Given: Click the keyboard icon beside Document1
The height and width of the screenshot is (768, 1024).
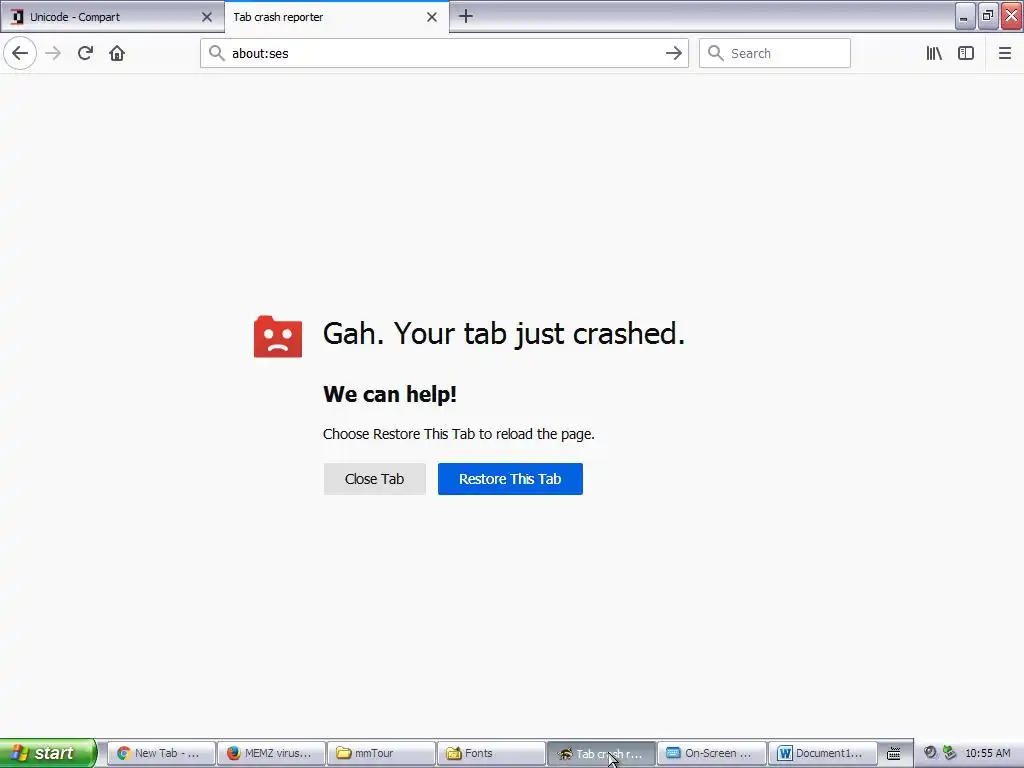Looking at the screenshot, I should (893, 753).
